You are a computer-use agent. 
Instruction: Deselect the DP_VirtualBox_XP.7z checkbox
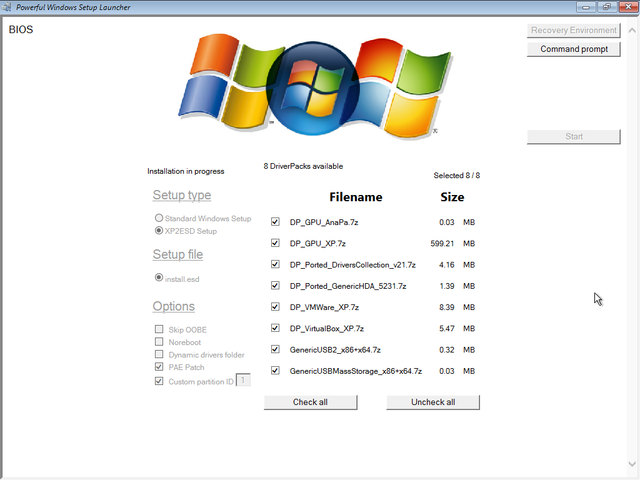[275, 328]
